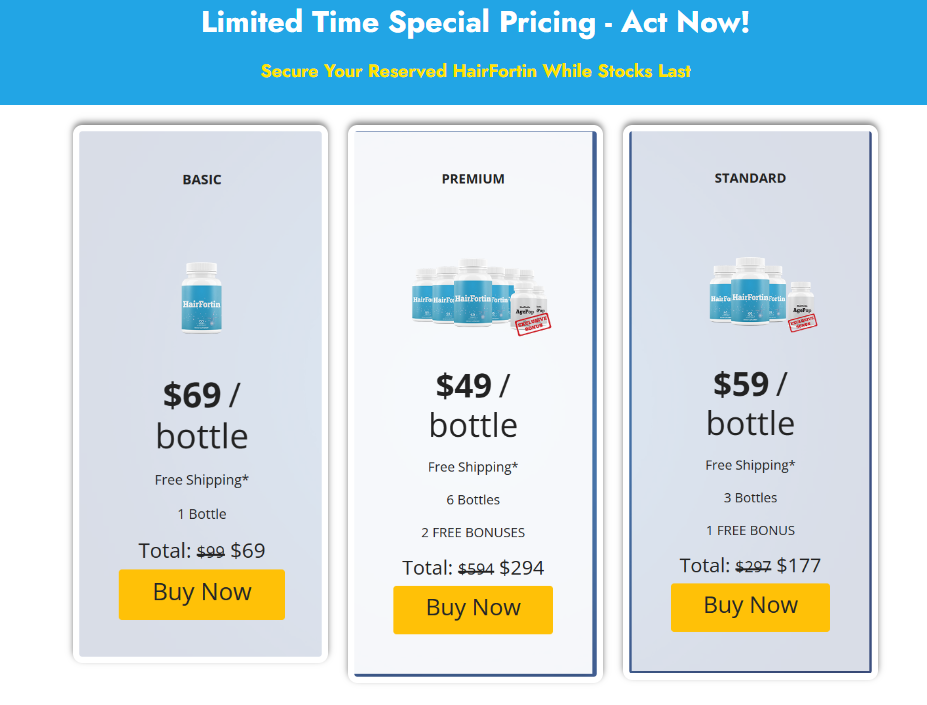Click the $49 / bottle price text
Image resolution: width=927 pixels, height=705 pixels.
[473, 406]
